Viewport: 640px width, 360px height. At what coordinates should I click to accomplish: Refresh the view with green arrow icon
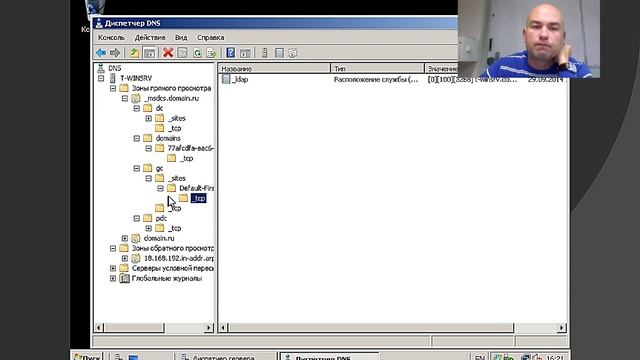197,53
